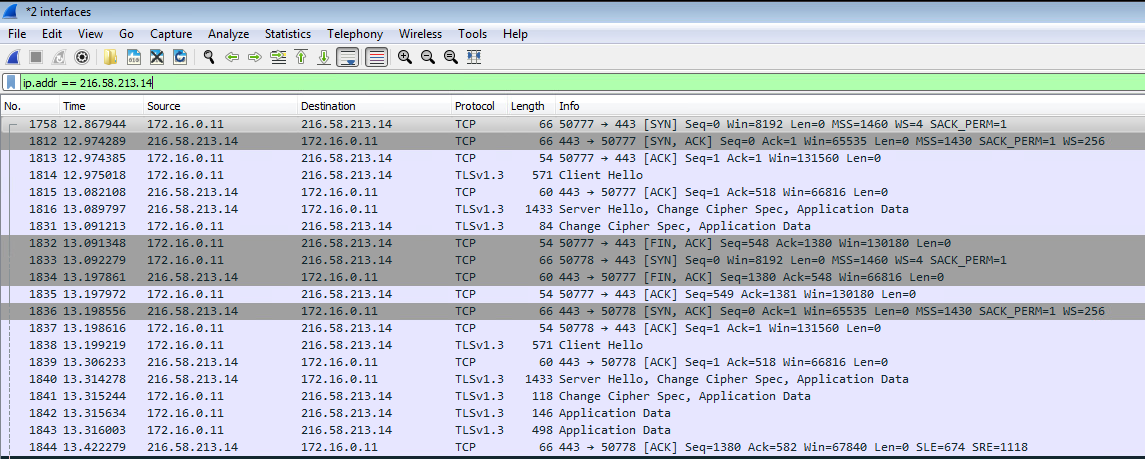Image resolution: width=1145 pixels, height=459 pixels.
Task: Select packet 1840 Server Hello row
Action: click(572, 379)
